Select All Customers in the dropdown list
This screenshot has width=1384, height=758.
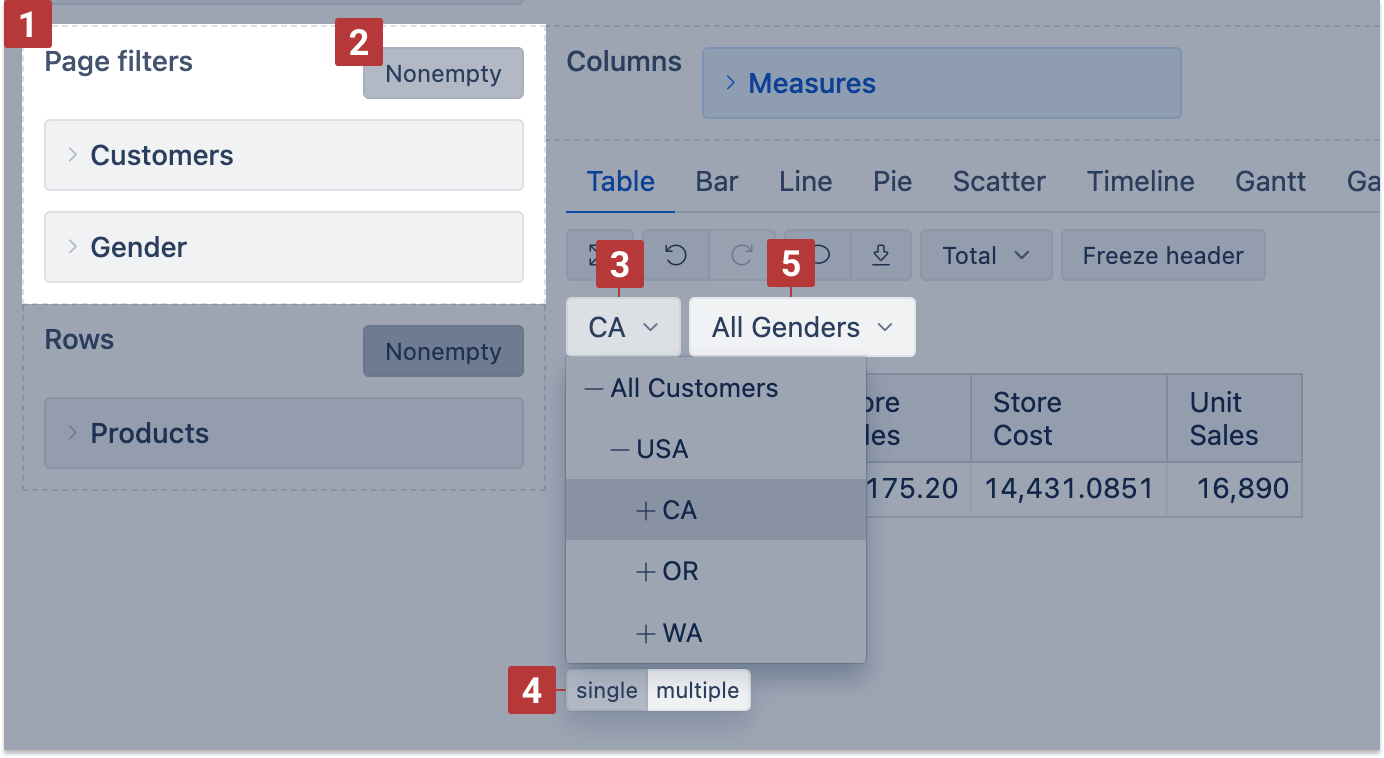[x=694, y=388]
